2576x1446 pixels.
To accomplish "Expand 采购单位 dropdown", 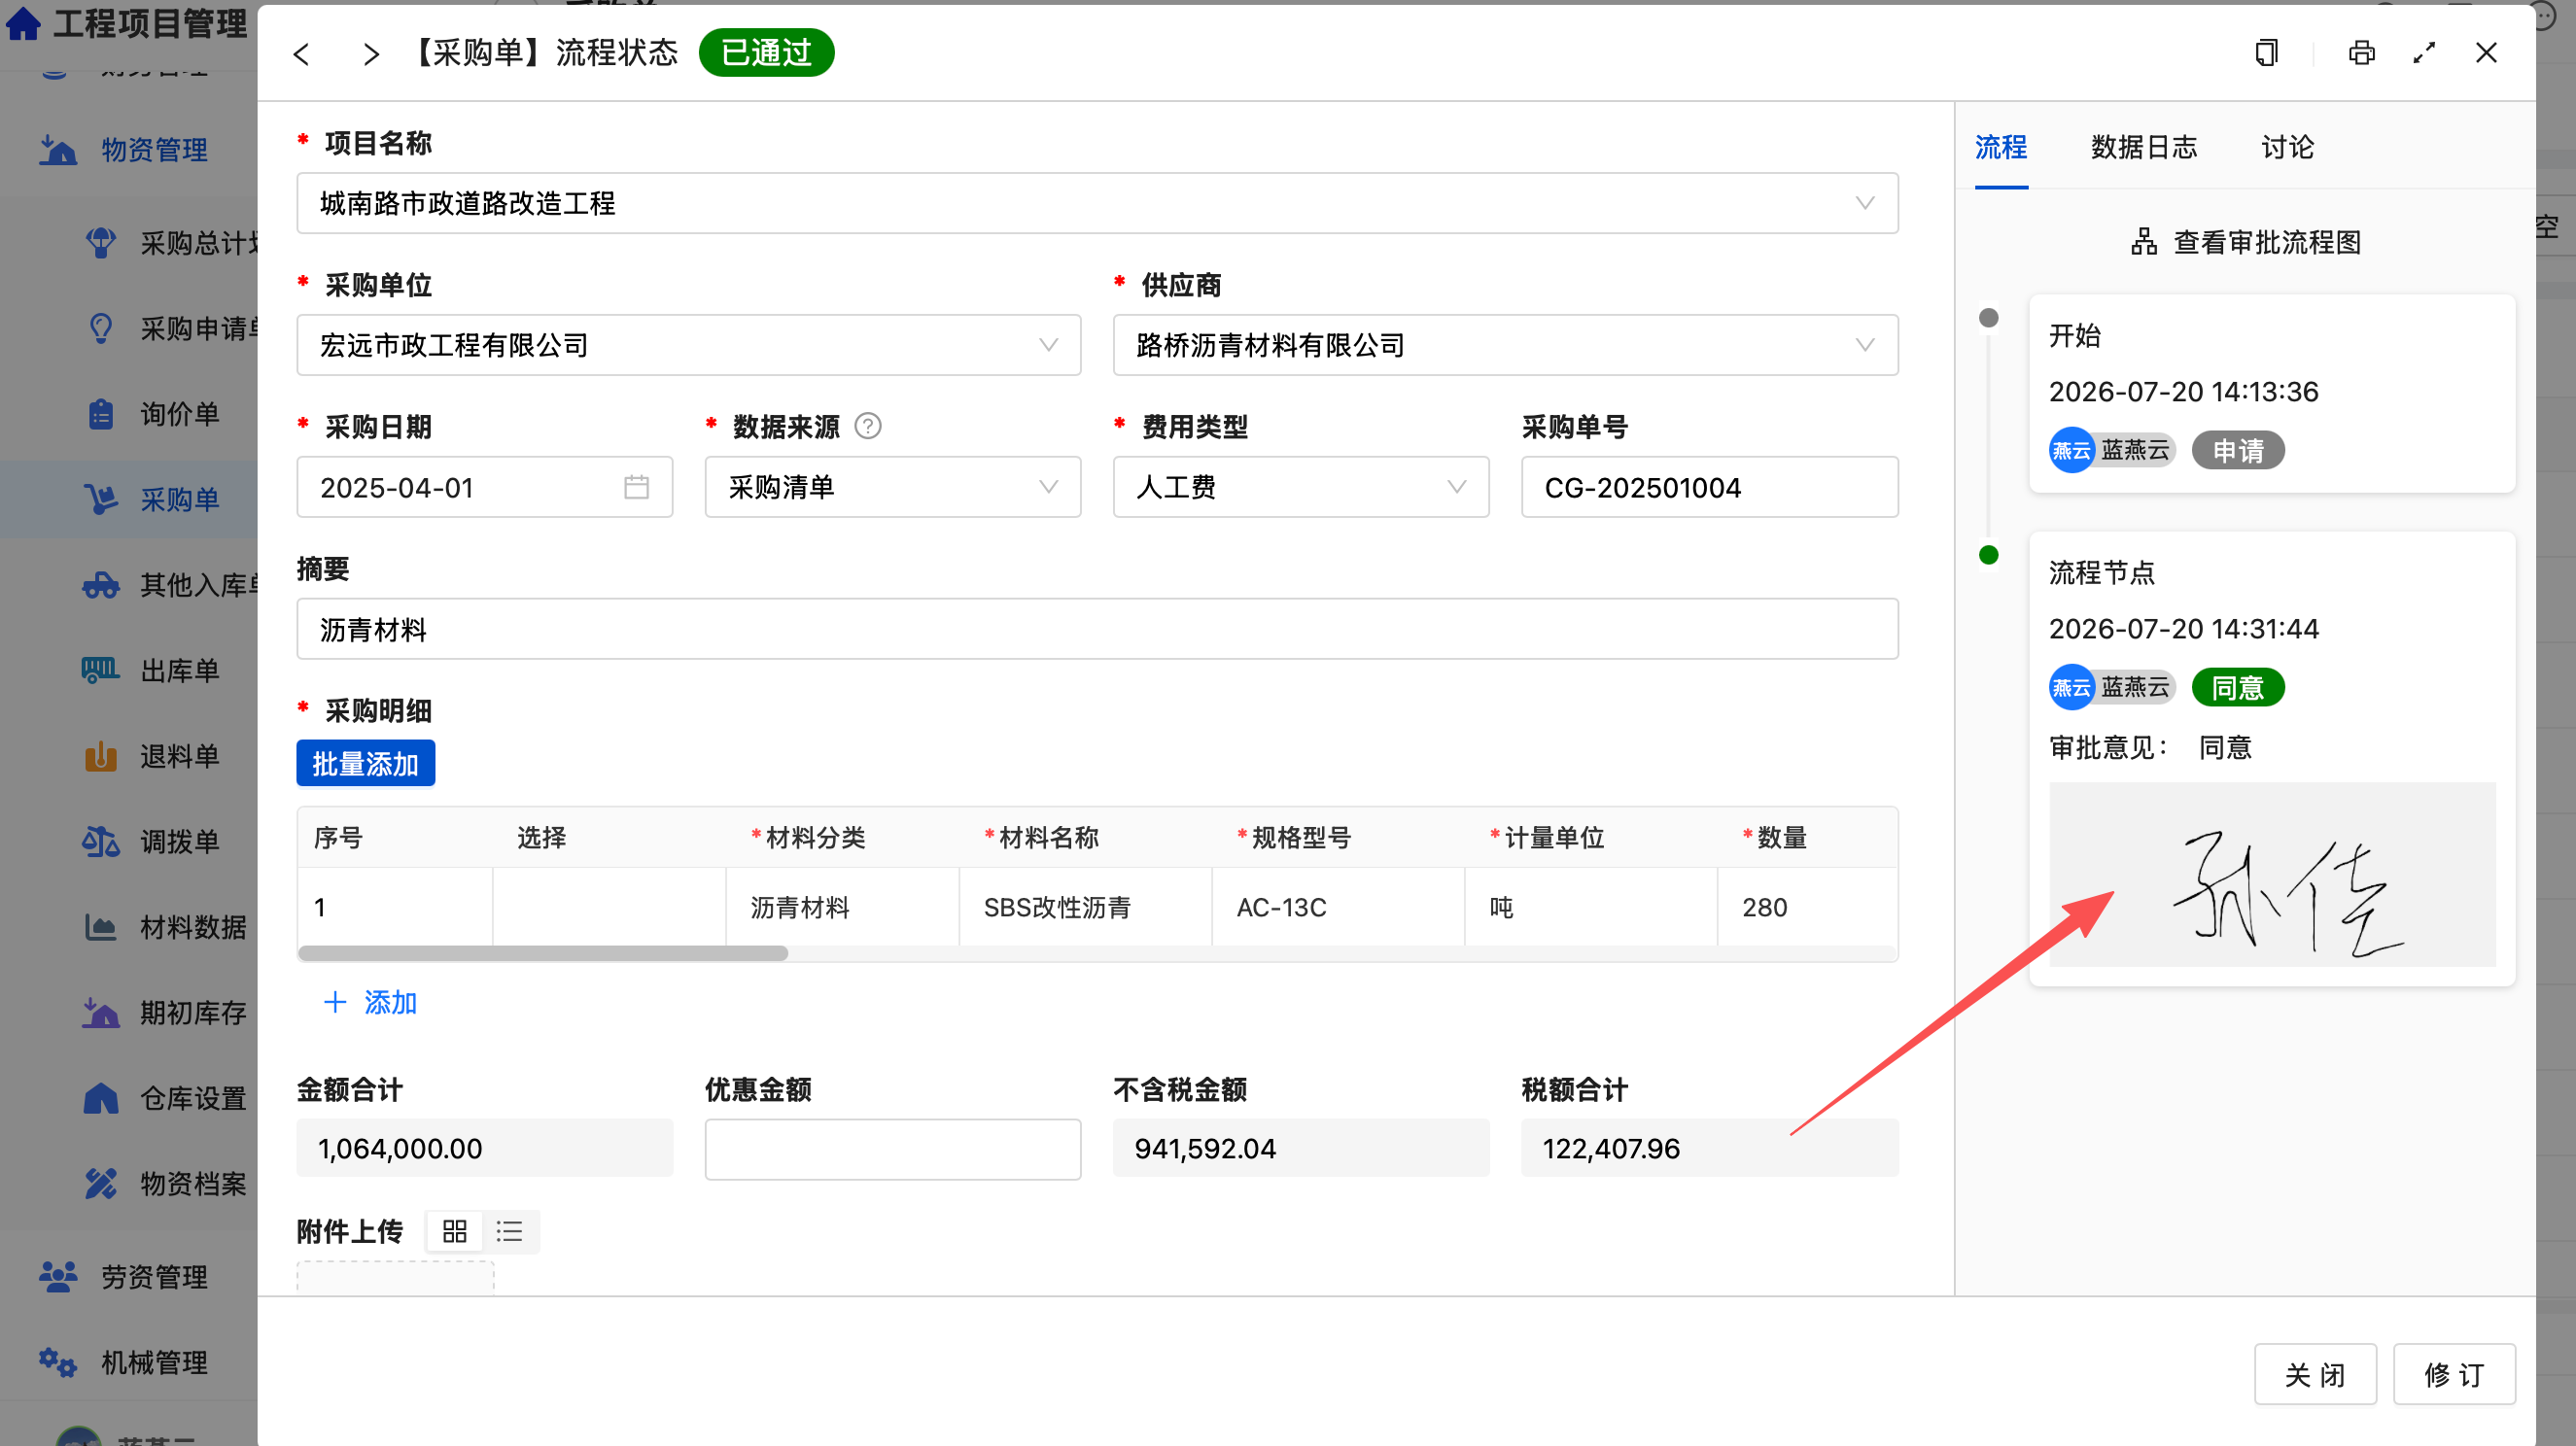I will (688, 345).
